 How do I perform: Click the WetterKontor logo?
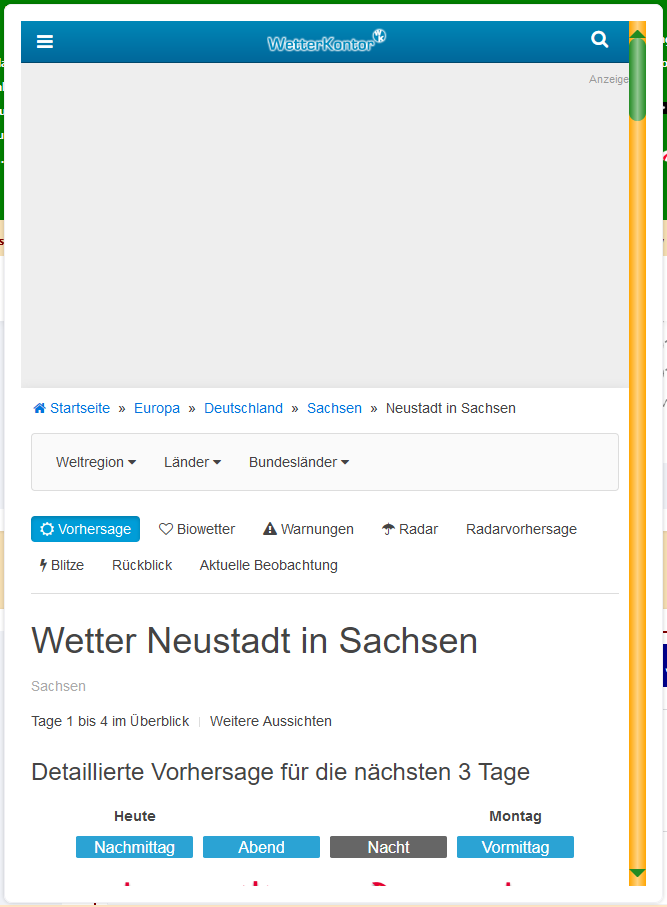326,40
